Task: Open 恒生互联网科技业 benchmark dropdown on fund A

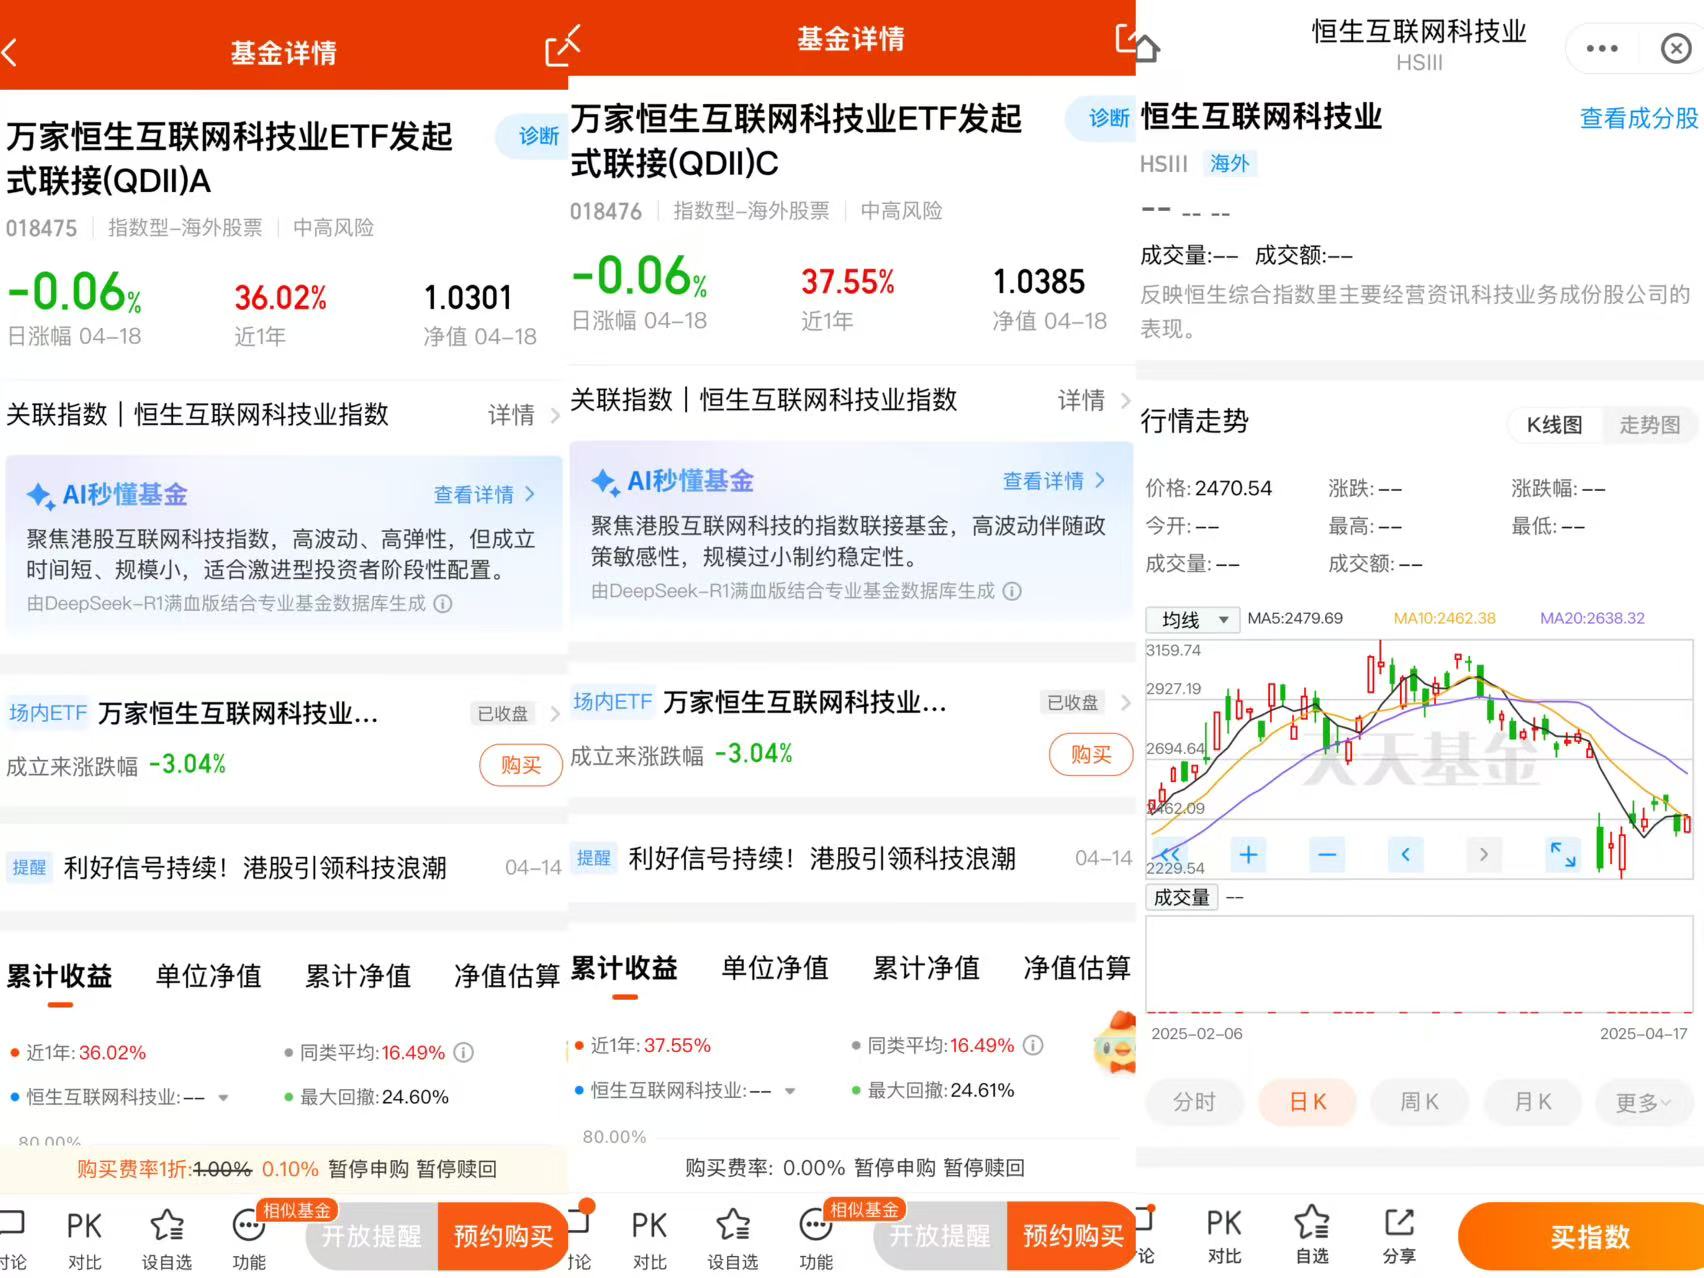Action: [x=223, y=1097]
